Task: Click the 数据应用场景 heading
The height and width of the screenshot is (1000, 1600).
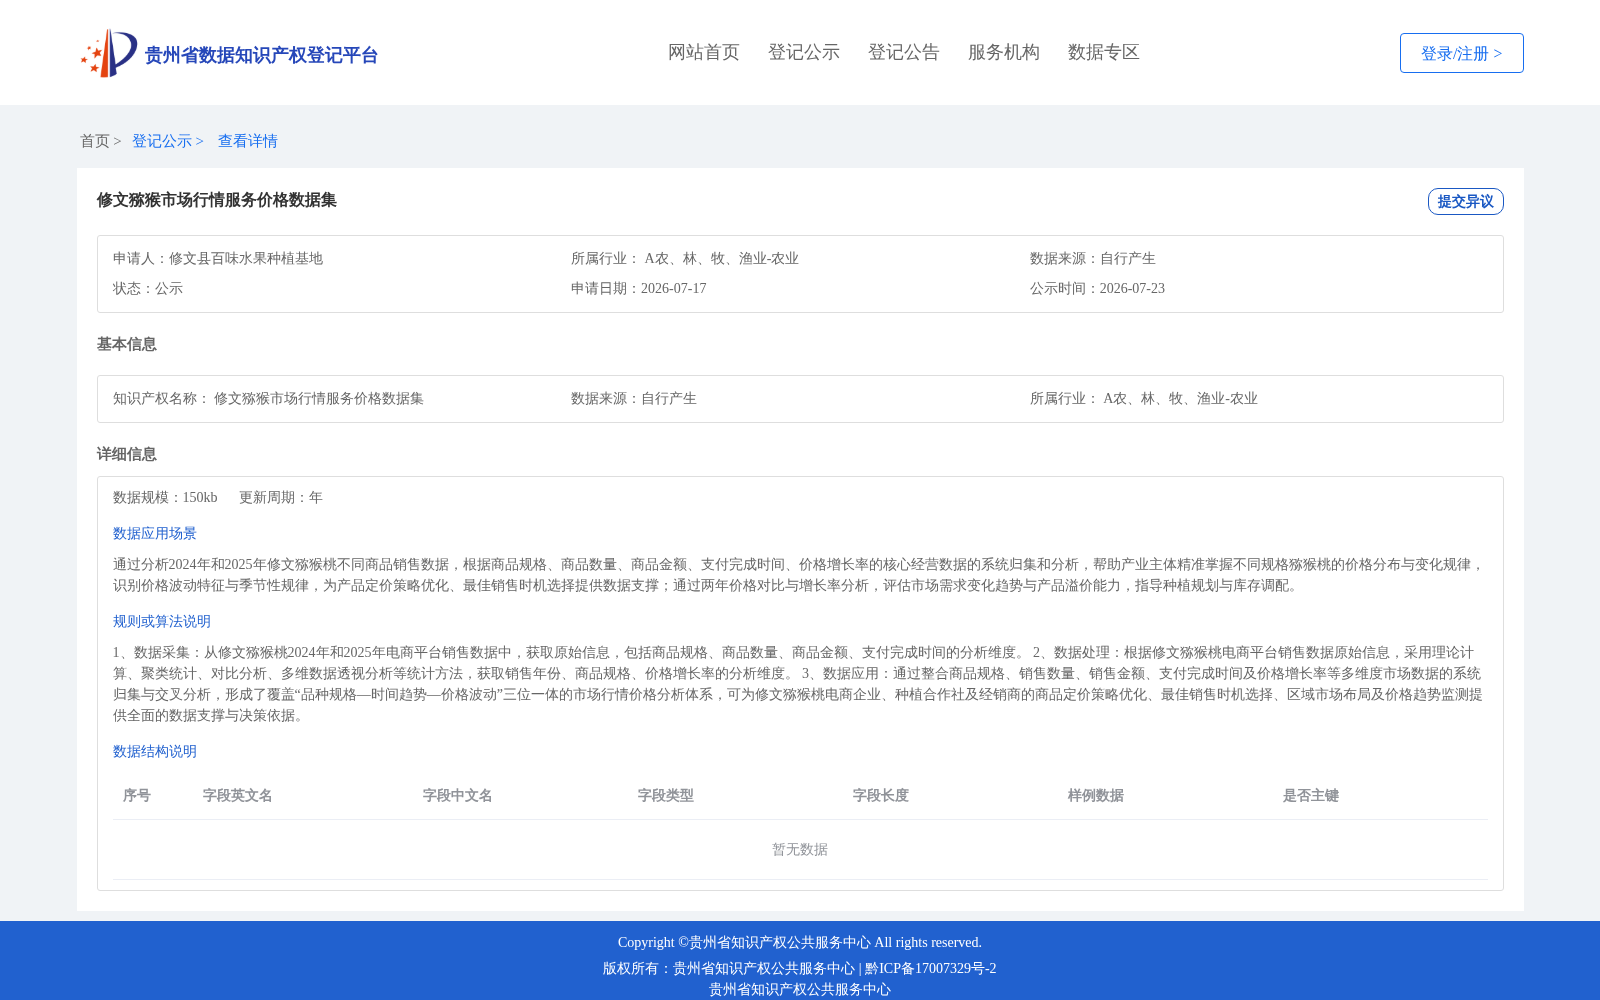Action: (x=155, y=533)
